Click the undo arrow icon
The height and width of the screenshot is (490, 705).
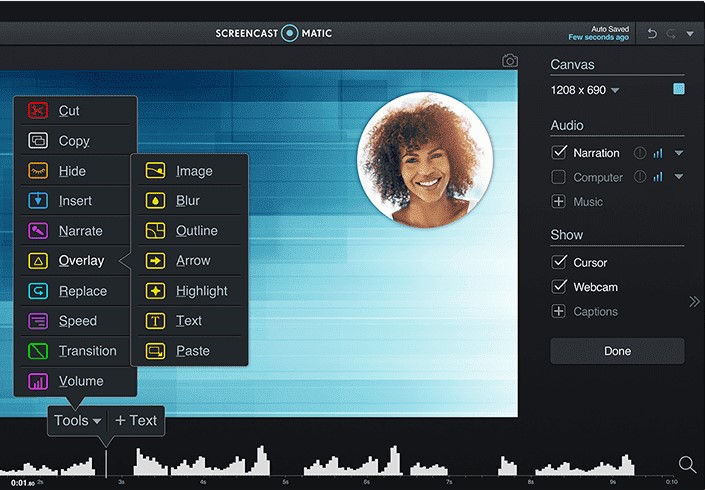[x=652, y=34]
